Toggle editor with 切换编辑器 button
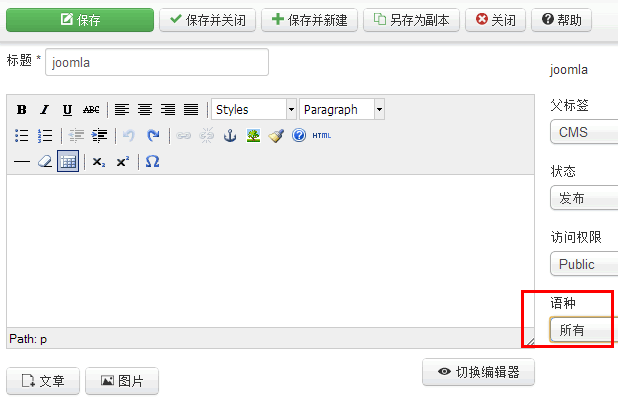Viewport: 618px width, 399px height. tap(478, 372)
